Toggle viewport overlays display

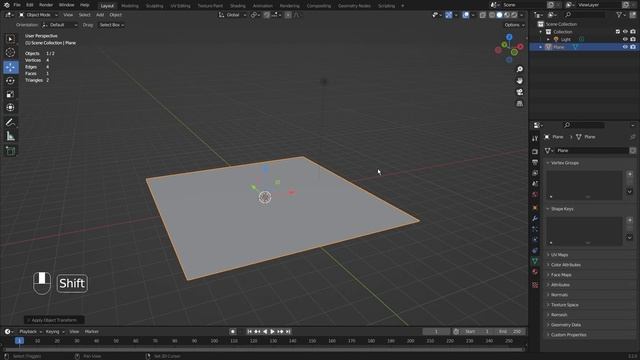click(x=466, y=15)
